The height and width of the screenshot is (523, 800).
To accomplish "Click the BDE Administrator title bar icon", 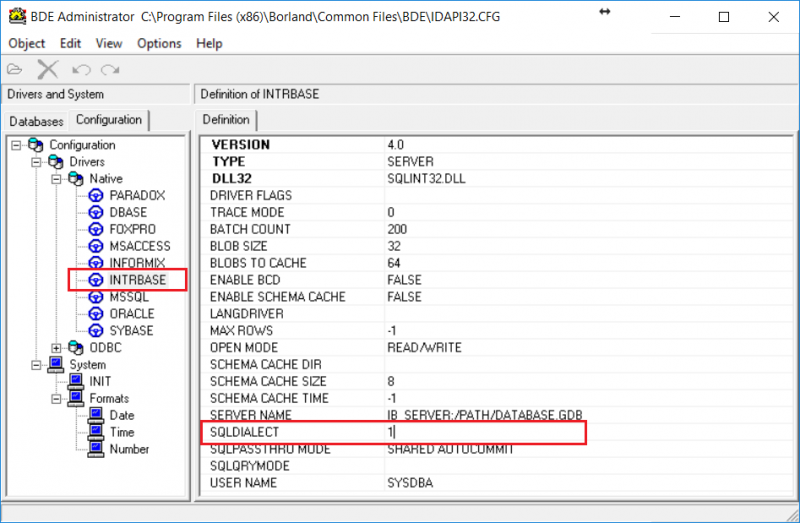I will coord(17,16).
